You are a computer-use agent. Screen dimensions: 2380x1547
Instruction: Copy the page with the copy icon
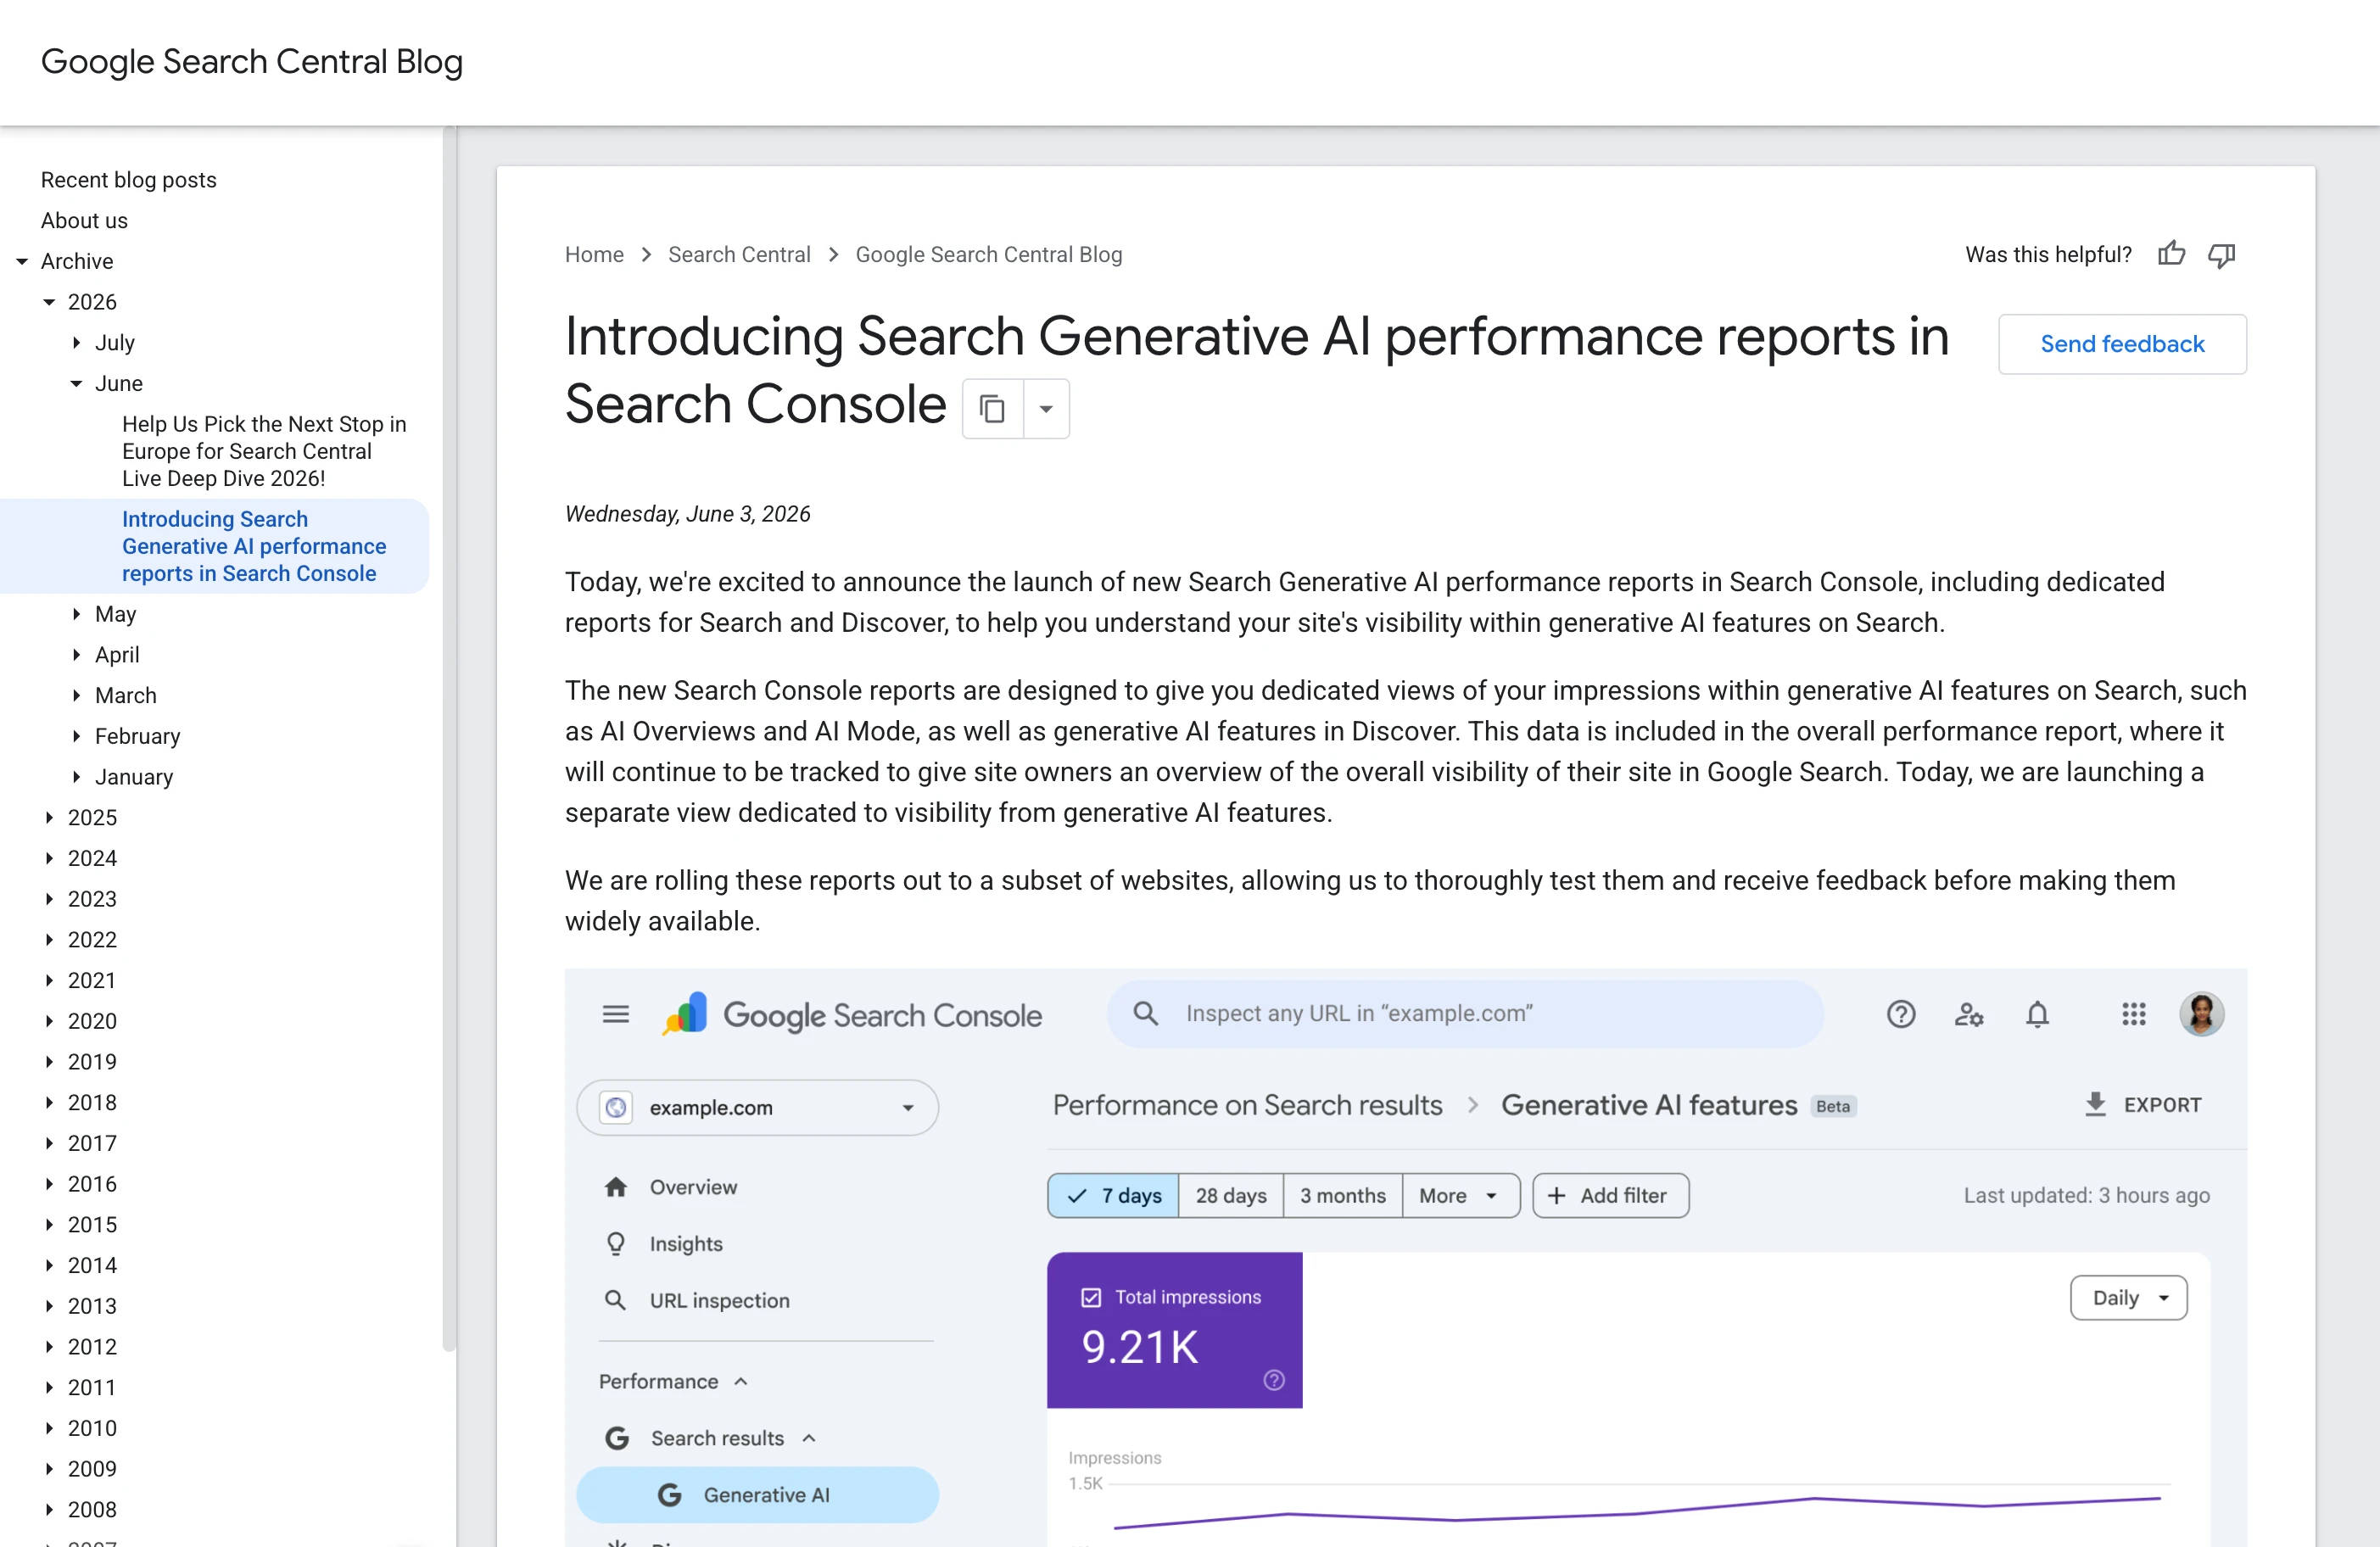(992, 408)
